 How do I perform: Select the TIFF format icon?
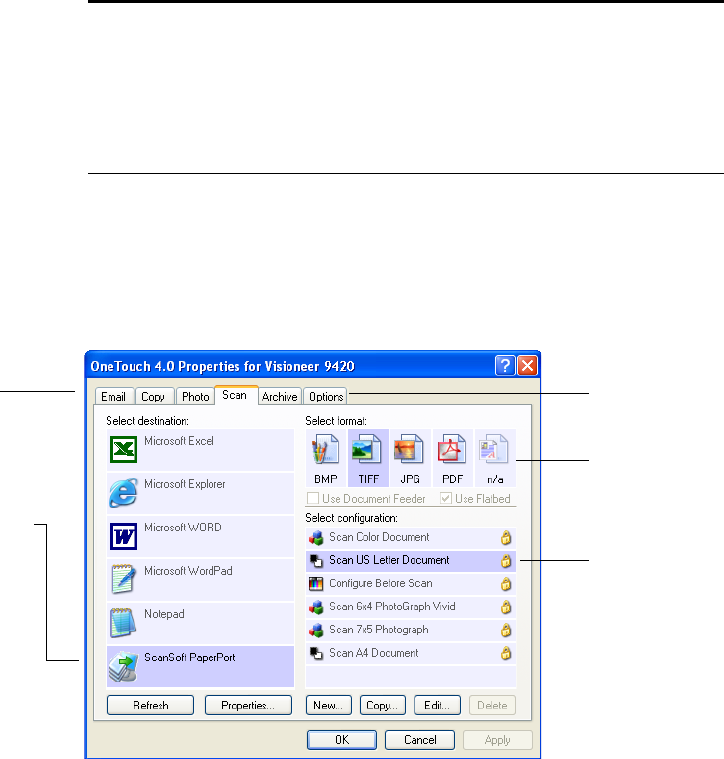click(367, 451)
